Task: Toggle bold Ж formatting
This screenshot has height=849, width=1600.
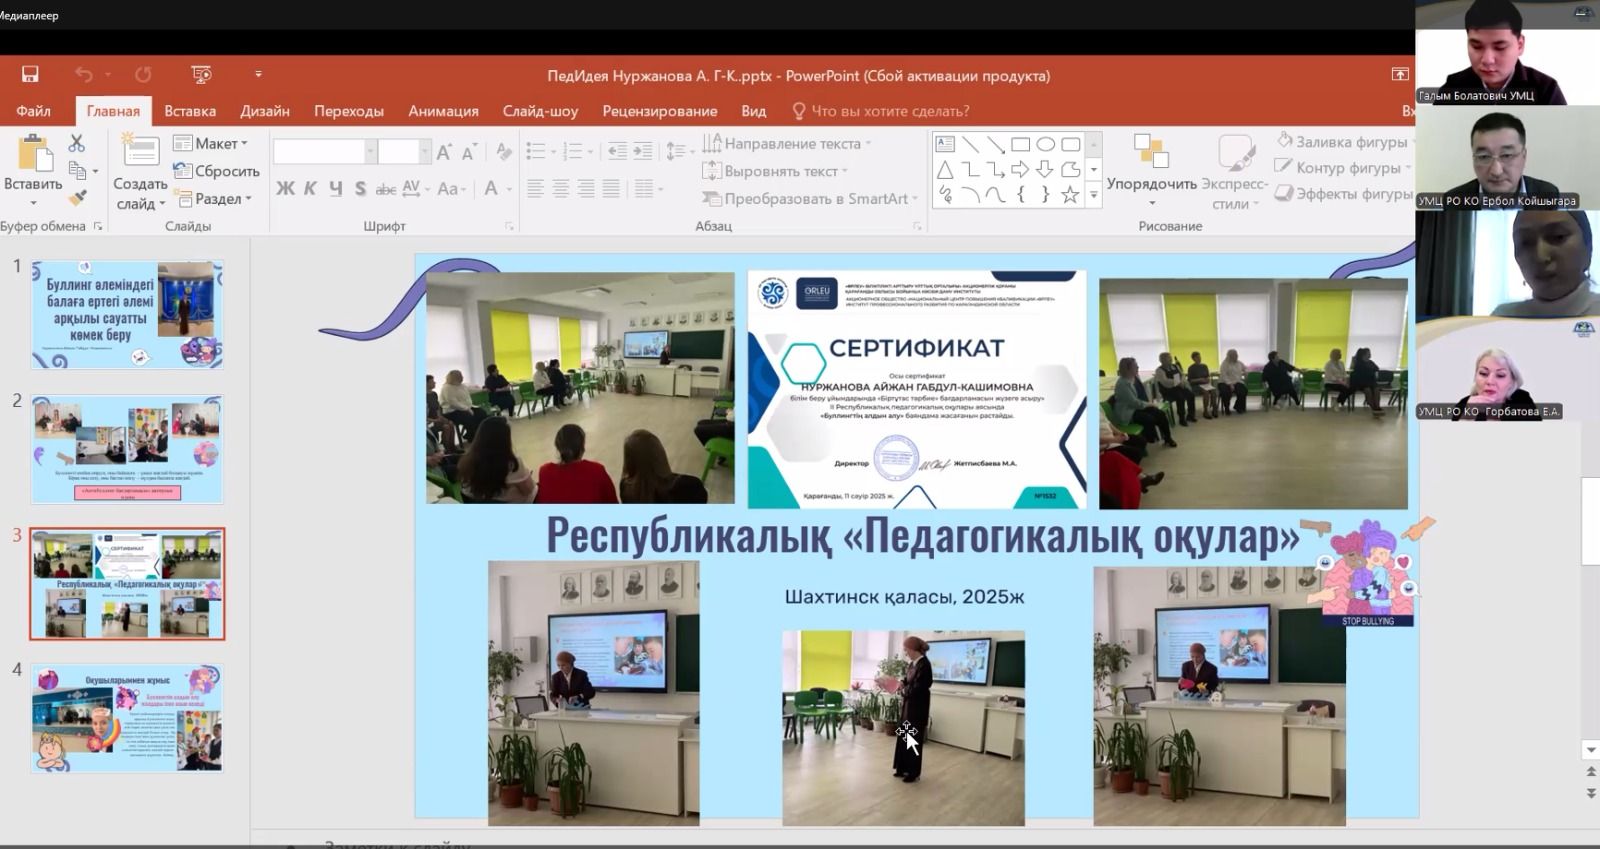Action: coord(285,188)
